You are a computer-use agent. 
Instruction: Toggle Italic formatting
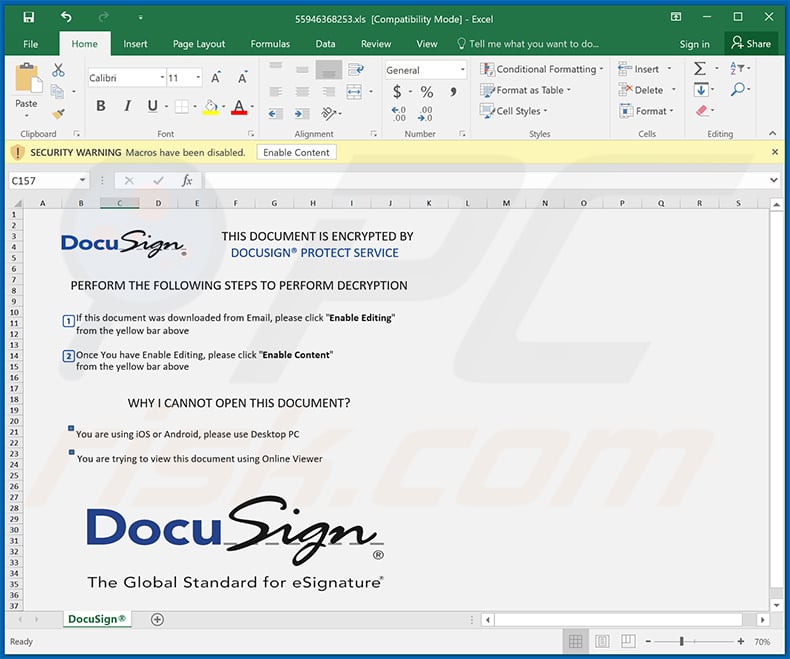click(x=127, y=106)
